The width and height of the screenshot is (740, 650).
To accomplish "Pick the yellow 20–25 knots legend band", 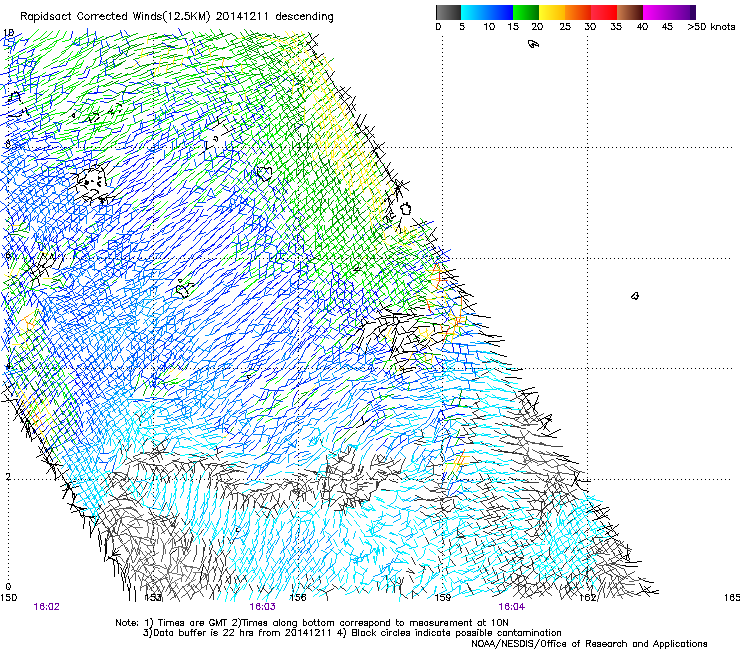I will pyautogui.click(x=552, y=12).
